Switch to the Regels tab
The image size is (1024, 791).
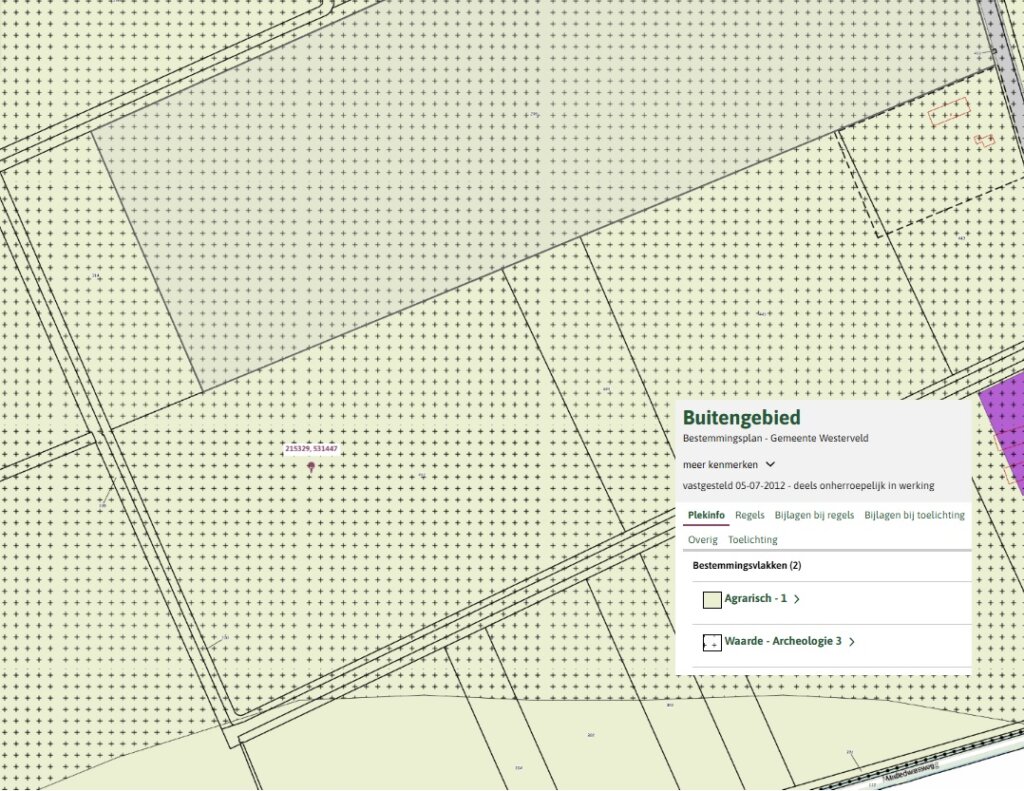750,515
